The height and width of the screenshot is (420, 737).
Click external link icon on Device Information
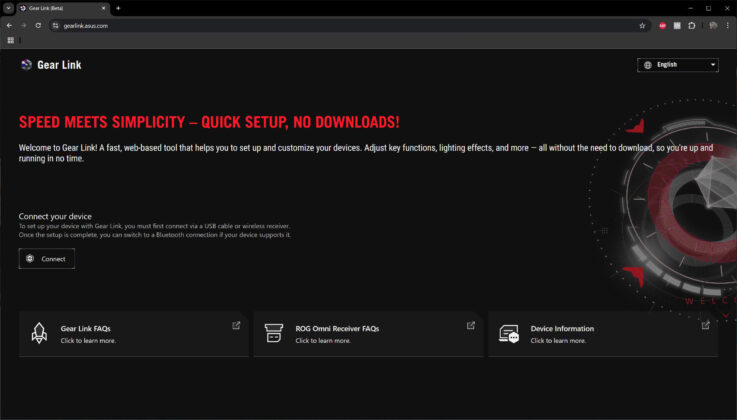coord(706,325)
